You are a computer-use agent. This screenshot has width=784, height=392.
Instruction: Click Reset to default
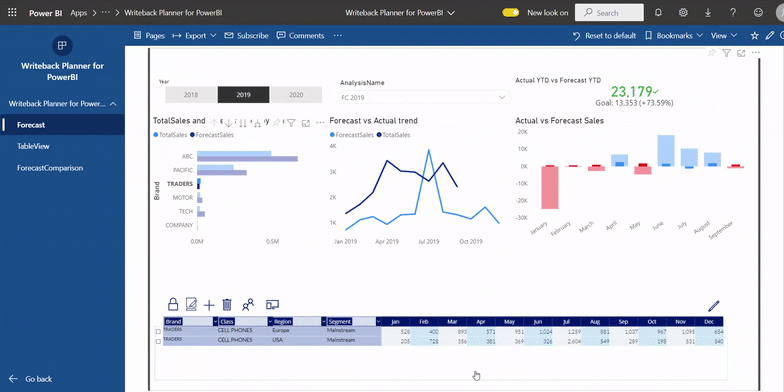pyautogui.click(x=604, y=36)
